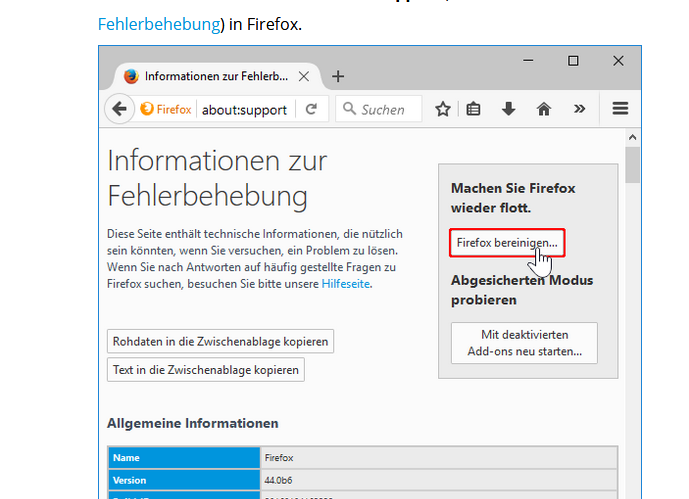
Task: Click the about:support address field
Action: [244, 109]
